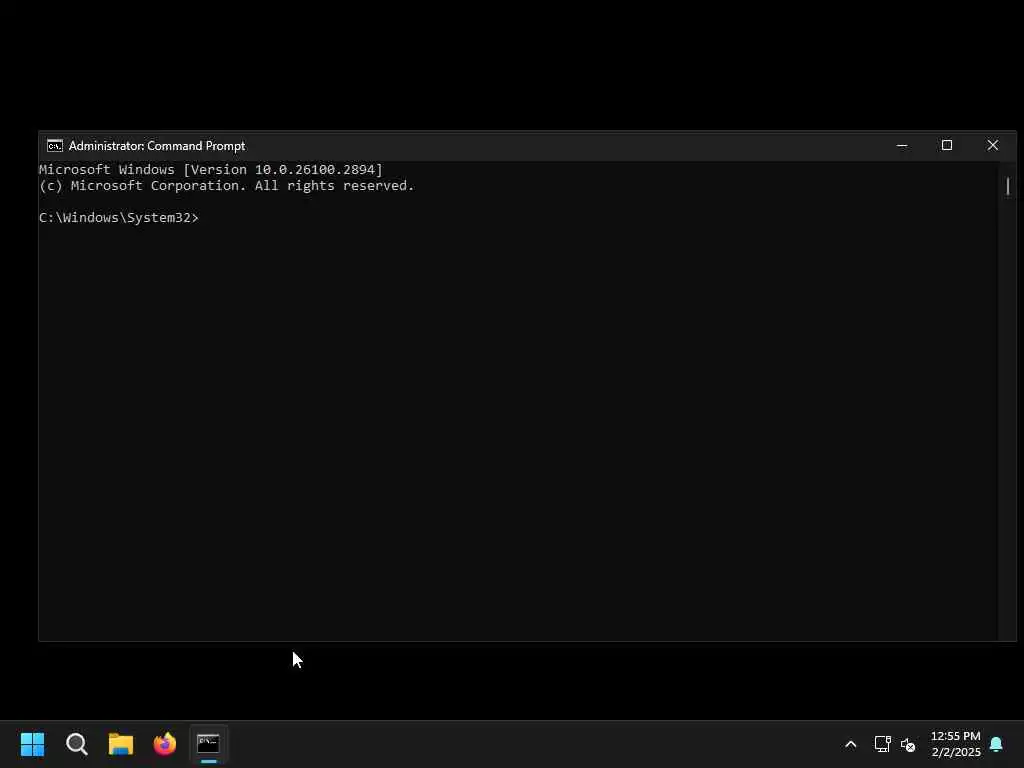Open Firefox from the taskbar
The width and height of the screenshot is (1024, 768).
tap(165, 744)
